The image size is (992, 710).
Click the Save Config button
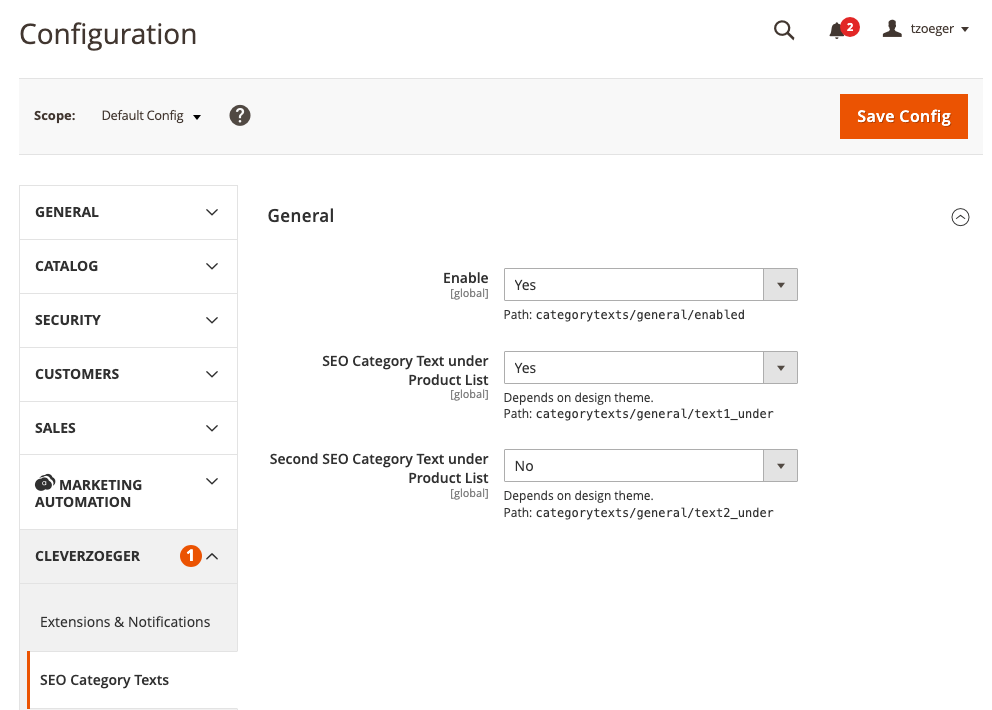coord(903,116)
